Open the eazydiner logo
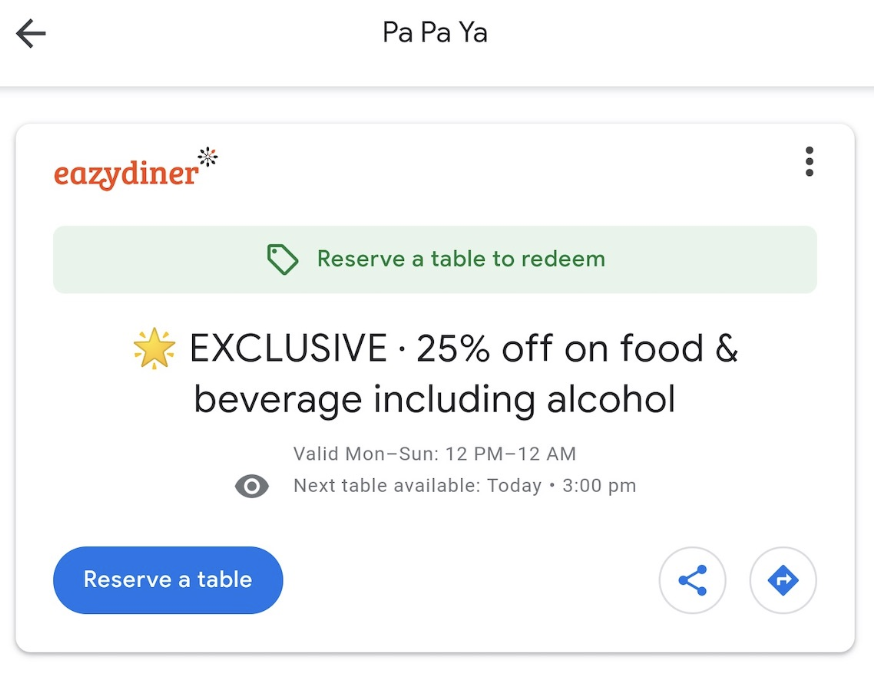 pyautogui.click(x=126, y=175)
